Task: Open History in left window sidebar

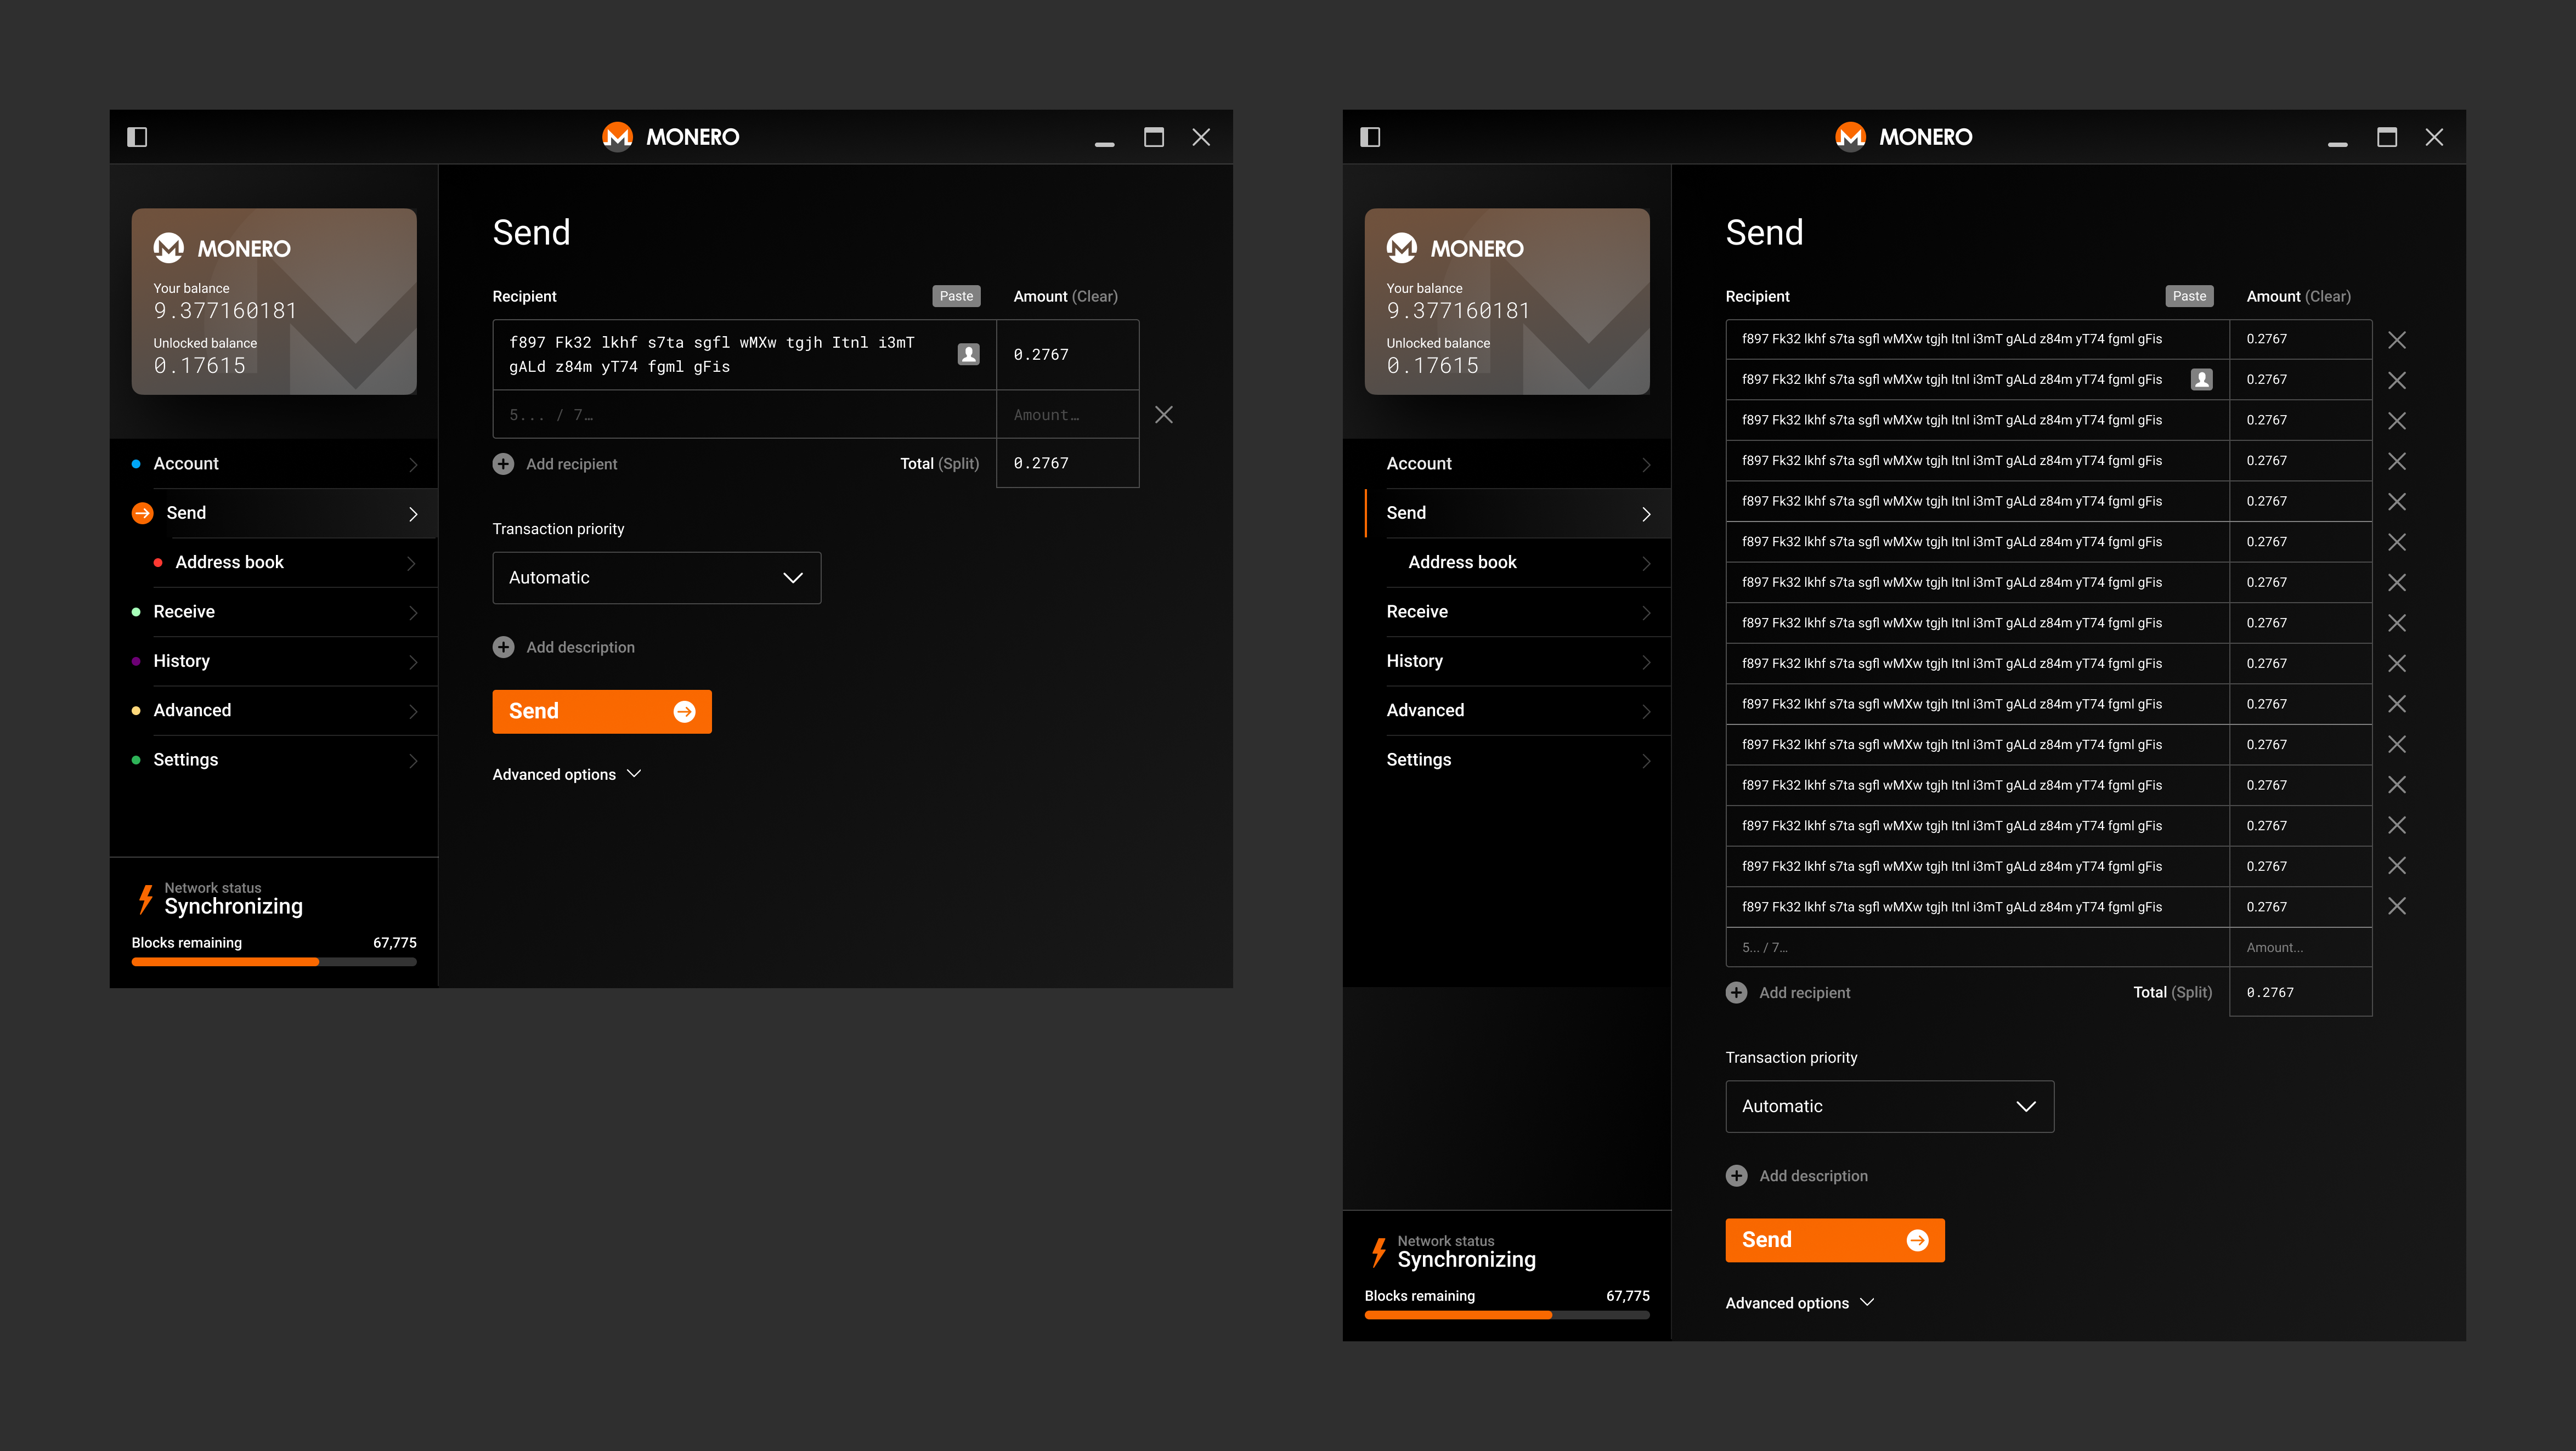Action: pos(274,661)
